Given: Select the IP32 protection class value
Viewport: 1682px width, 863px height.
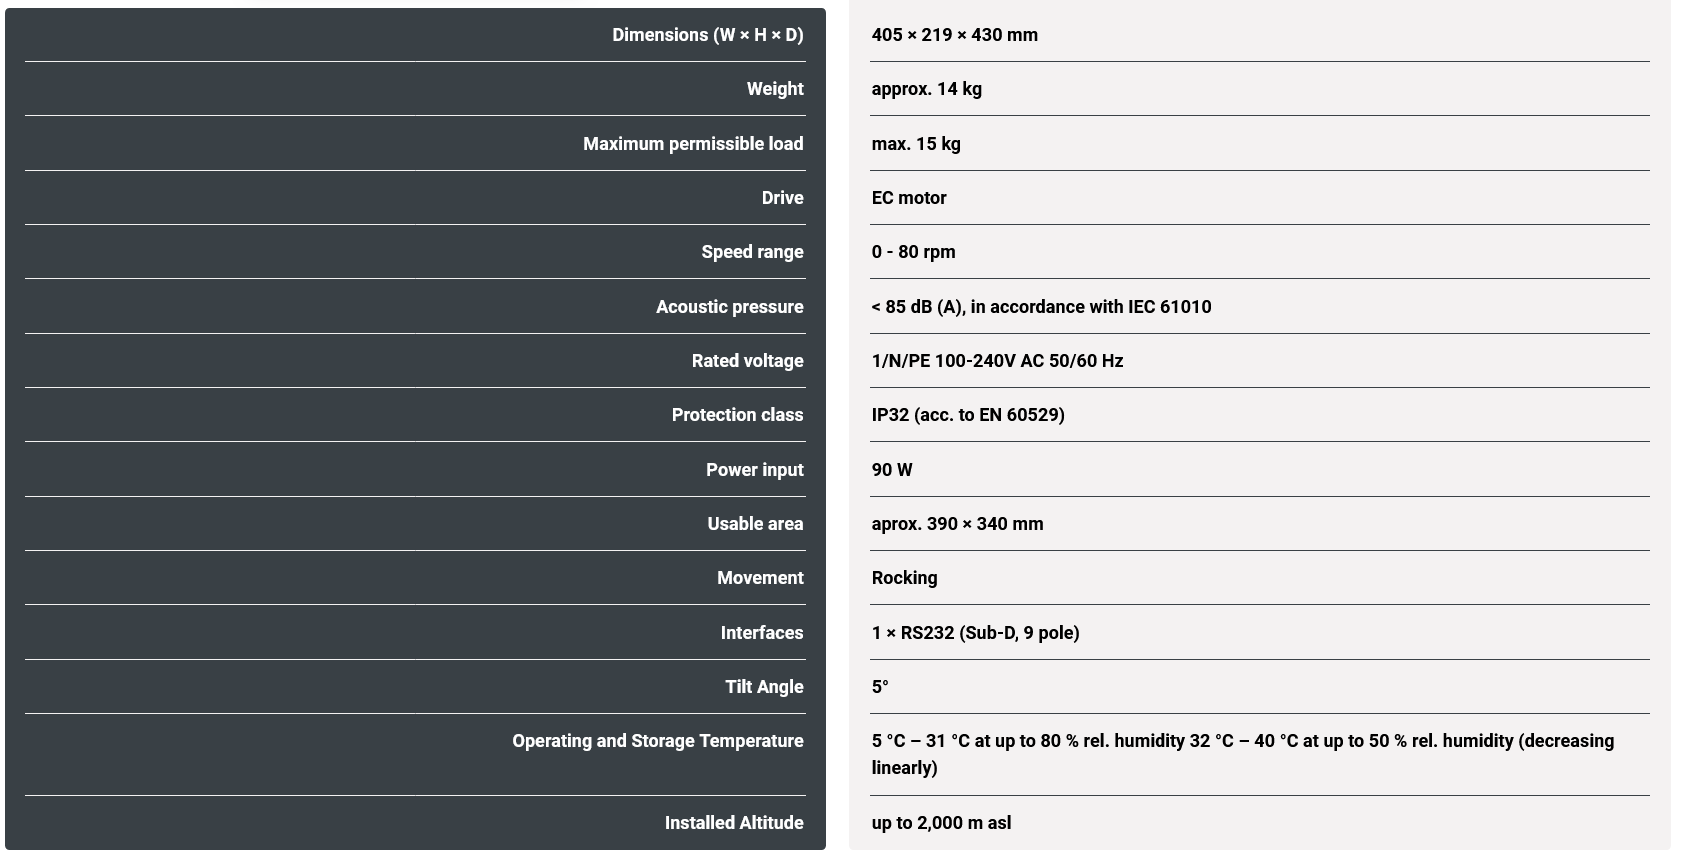Looking at the screenshot, I should (967, 415).
